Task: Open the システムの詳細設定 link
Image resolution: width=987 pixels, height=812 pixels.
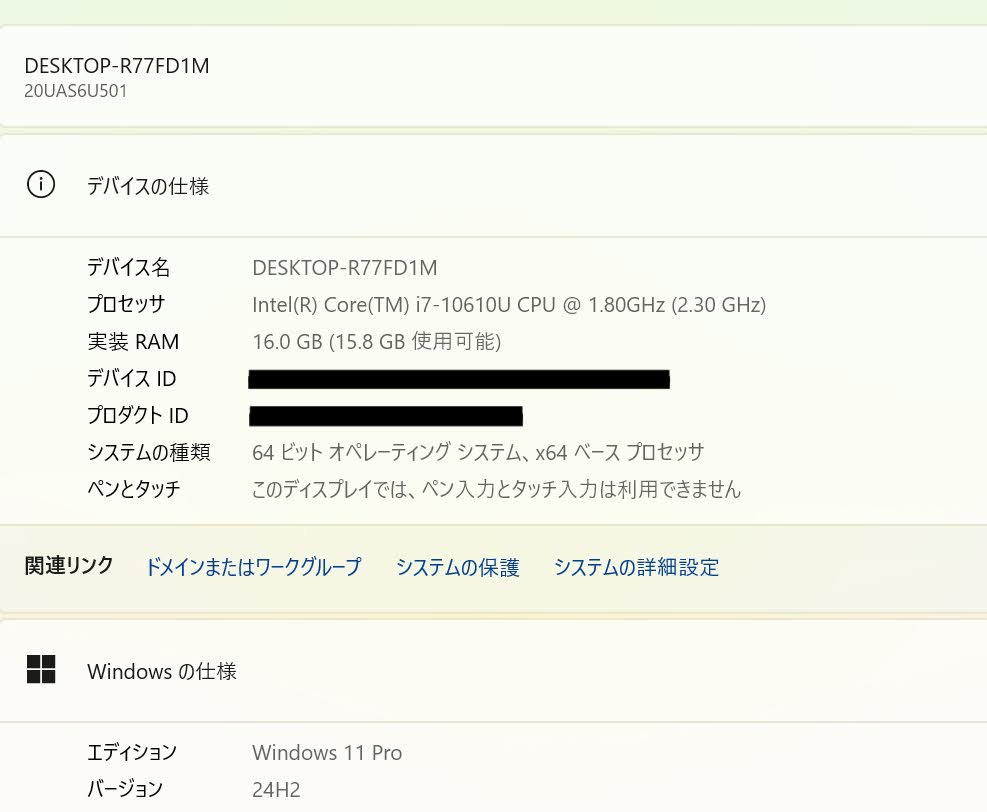Action: pos(636,567)
